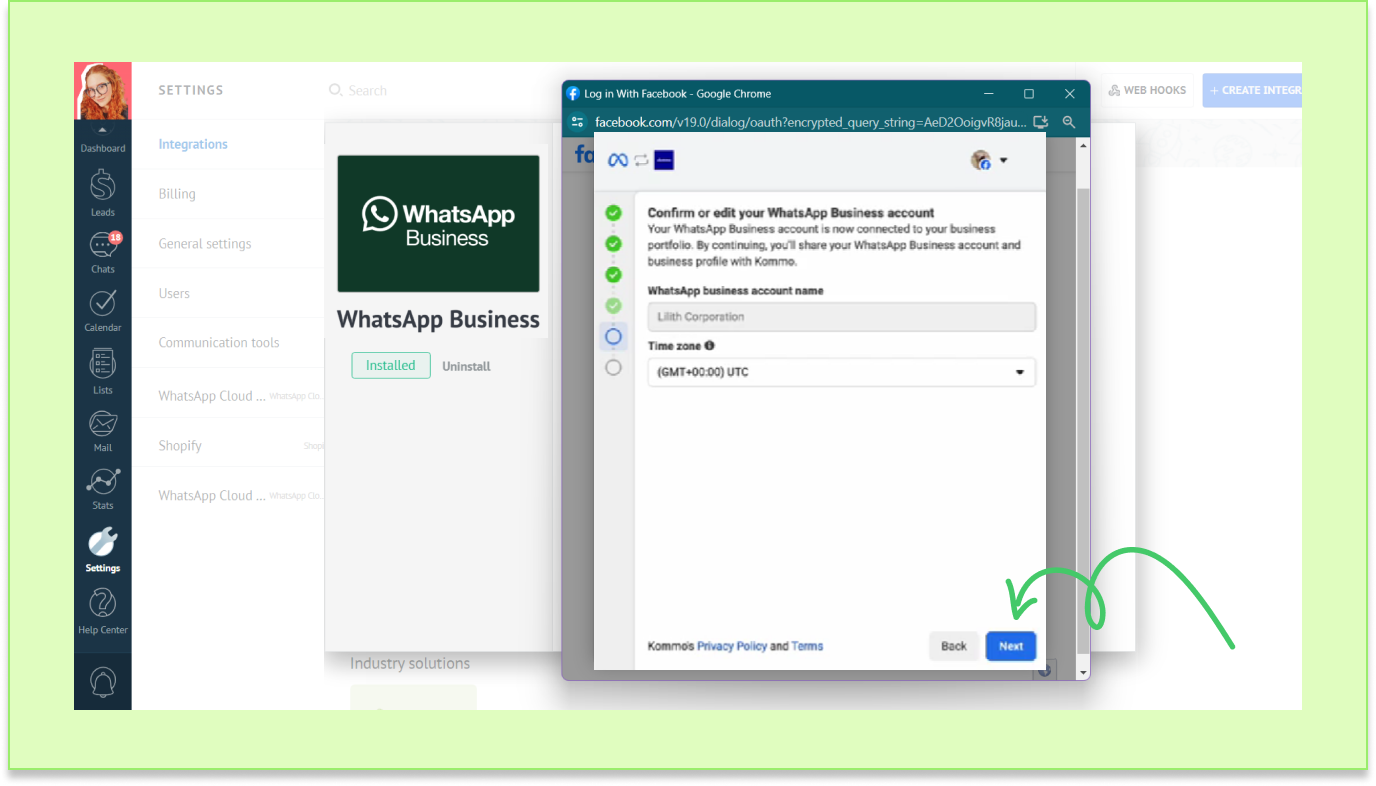Open the Dashboard from the sidebar
1376x786 pixels.
point(103,141)
